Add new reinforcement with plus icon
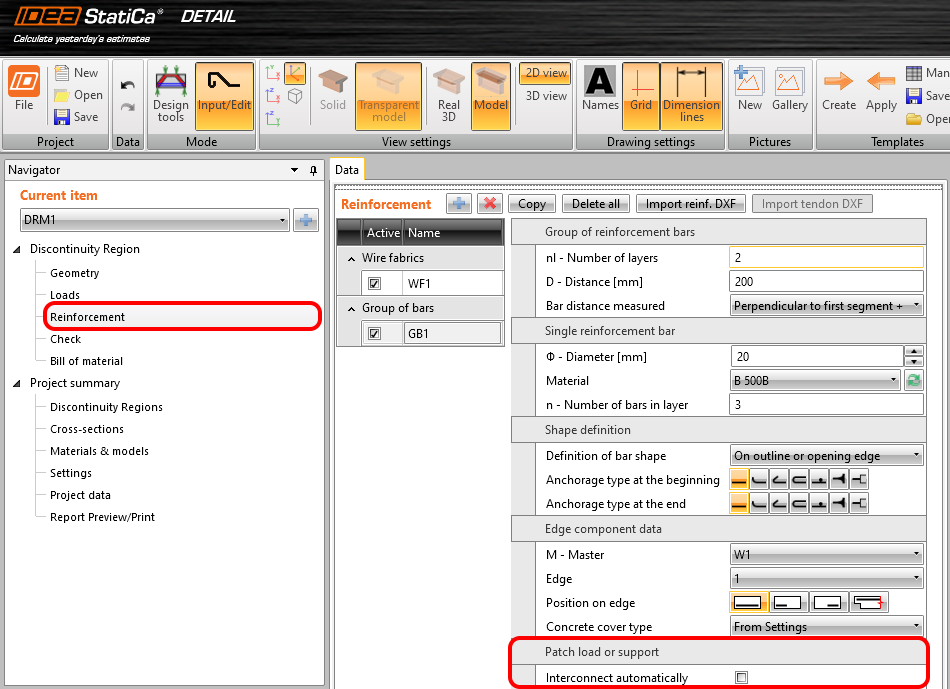Image resolution: width=950 pixels, height=689 pixels. point(459,204)
